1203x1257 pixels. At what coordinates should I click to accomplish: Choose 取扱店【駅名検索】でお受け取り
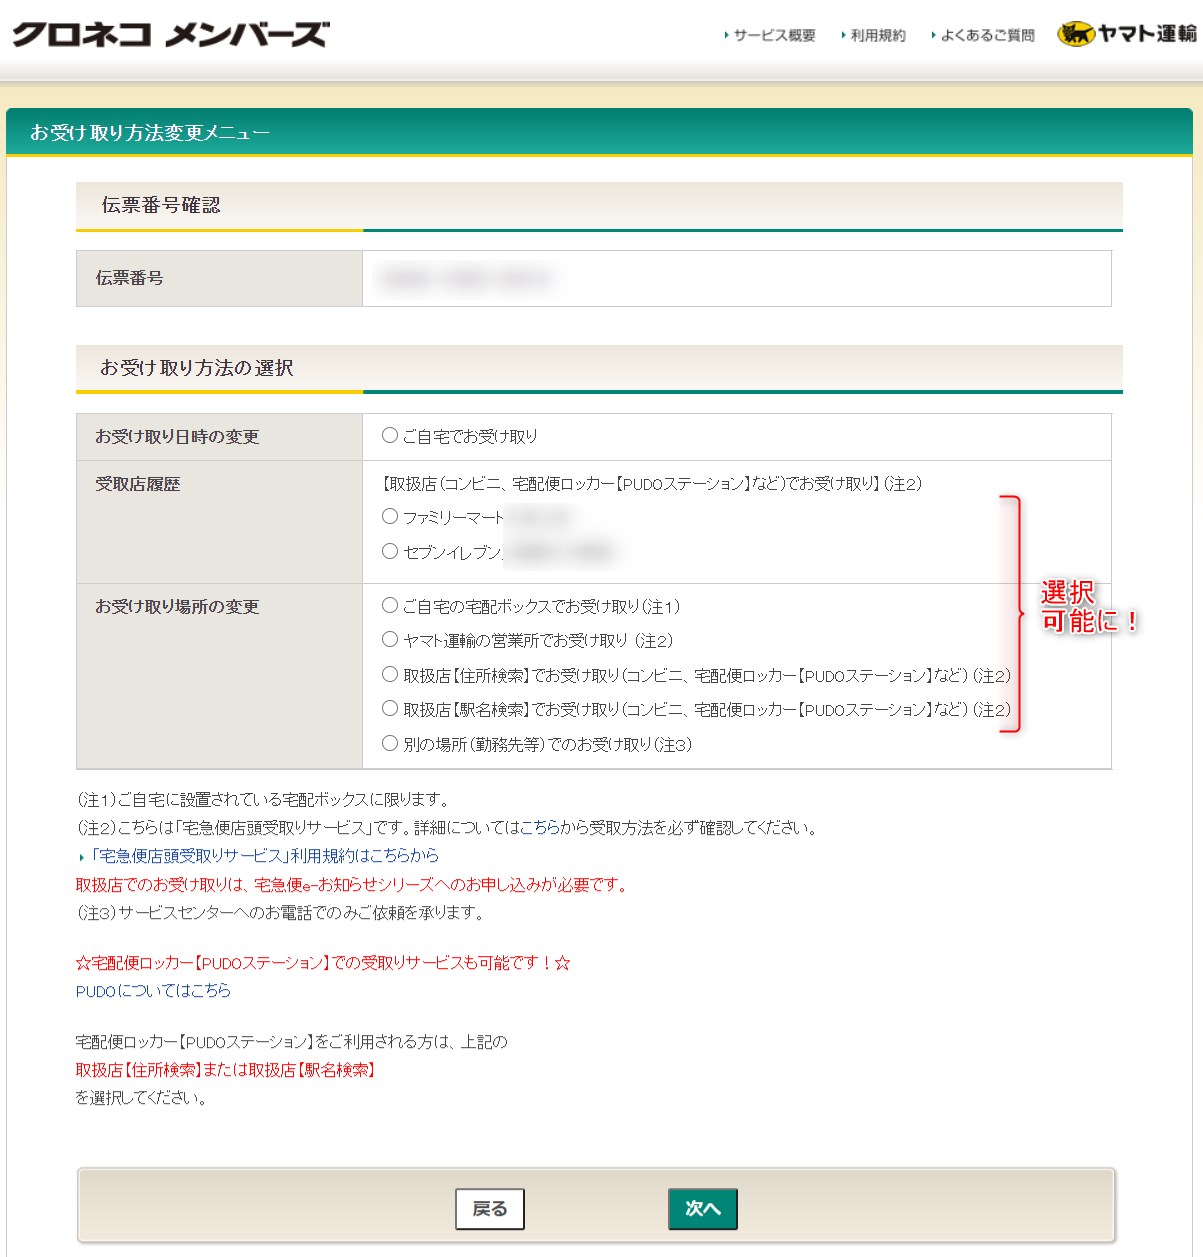[389, 708]
